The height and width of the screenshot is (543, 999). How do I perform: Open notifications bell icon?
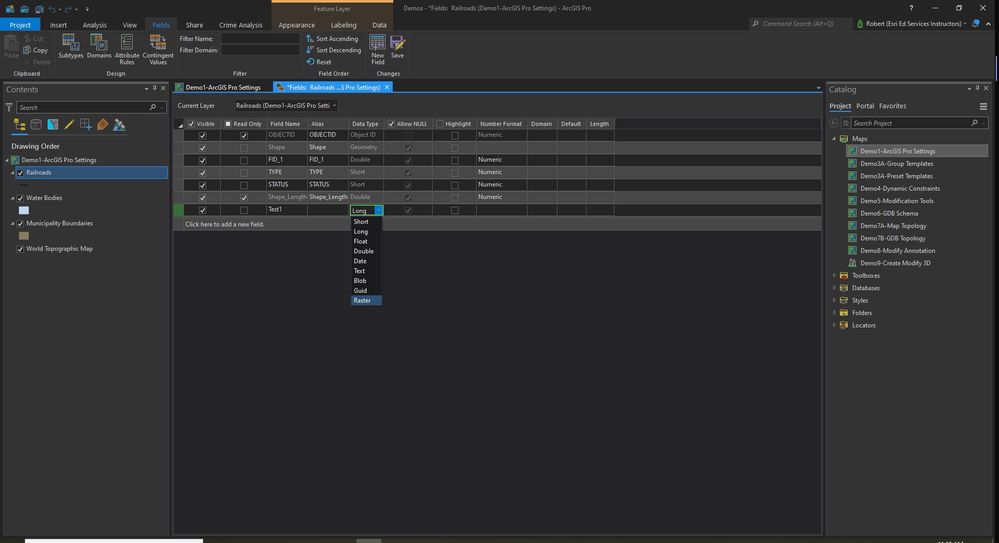975,24
